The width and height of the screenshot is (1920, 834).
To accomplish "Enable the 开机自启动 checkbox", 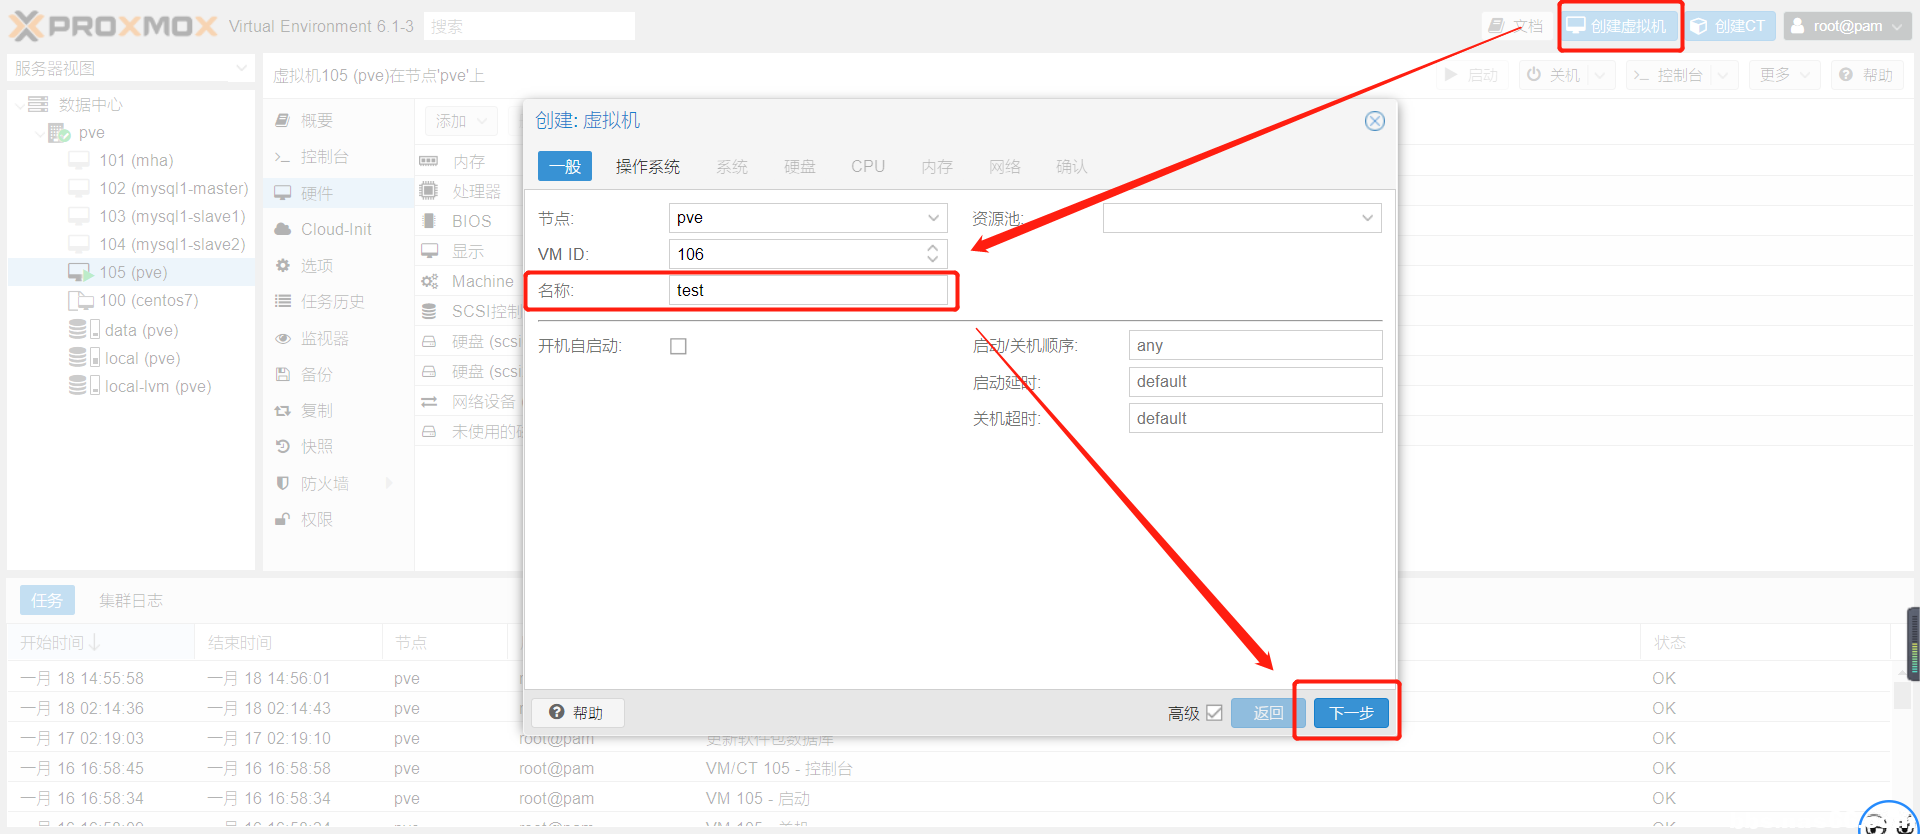I will point(678,346).
